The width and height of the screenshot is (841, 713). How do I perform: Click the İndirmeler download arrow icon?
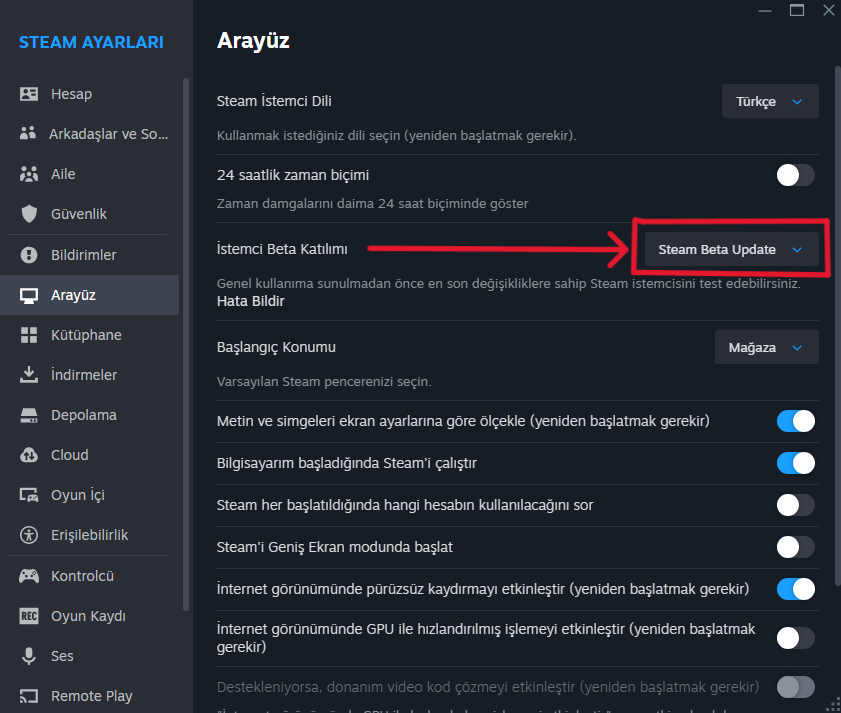pos(29,374)
